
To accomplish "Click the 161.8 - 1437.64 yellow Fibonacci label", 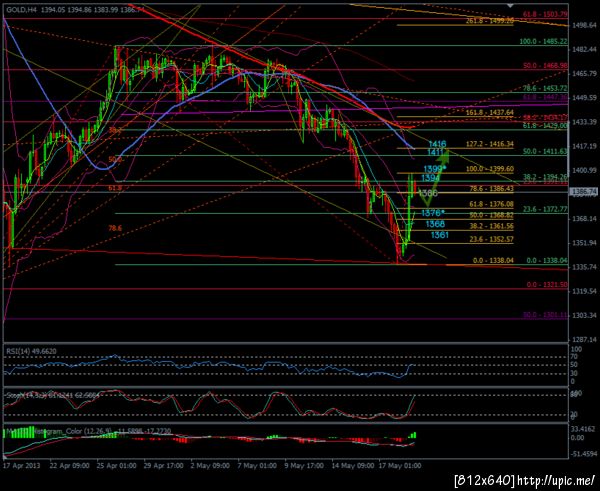I will 489,113.
